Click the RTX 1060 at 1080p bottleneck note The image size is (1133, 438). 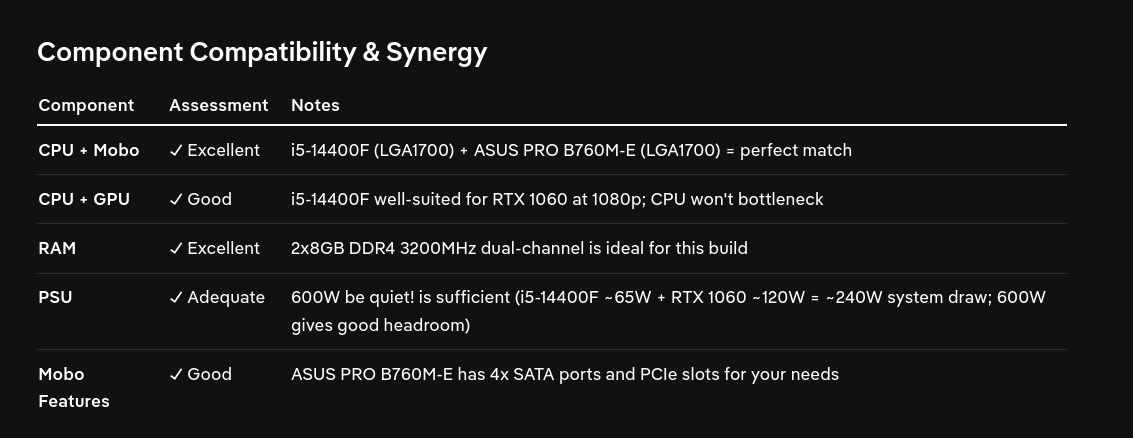coord(557,199)
